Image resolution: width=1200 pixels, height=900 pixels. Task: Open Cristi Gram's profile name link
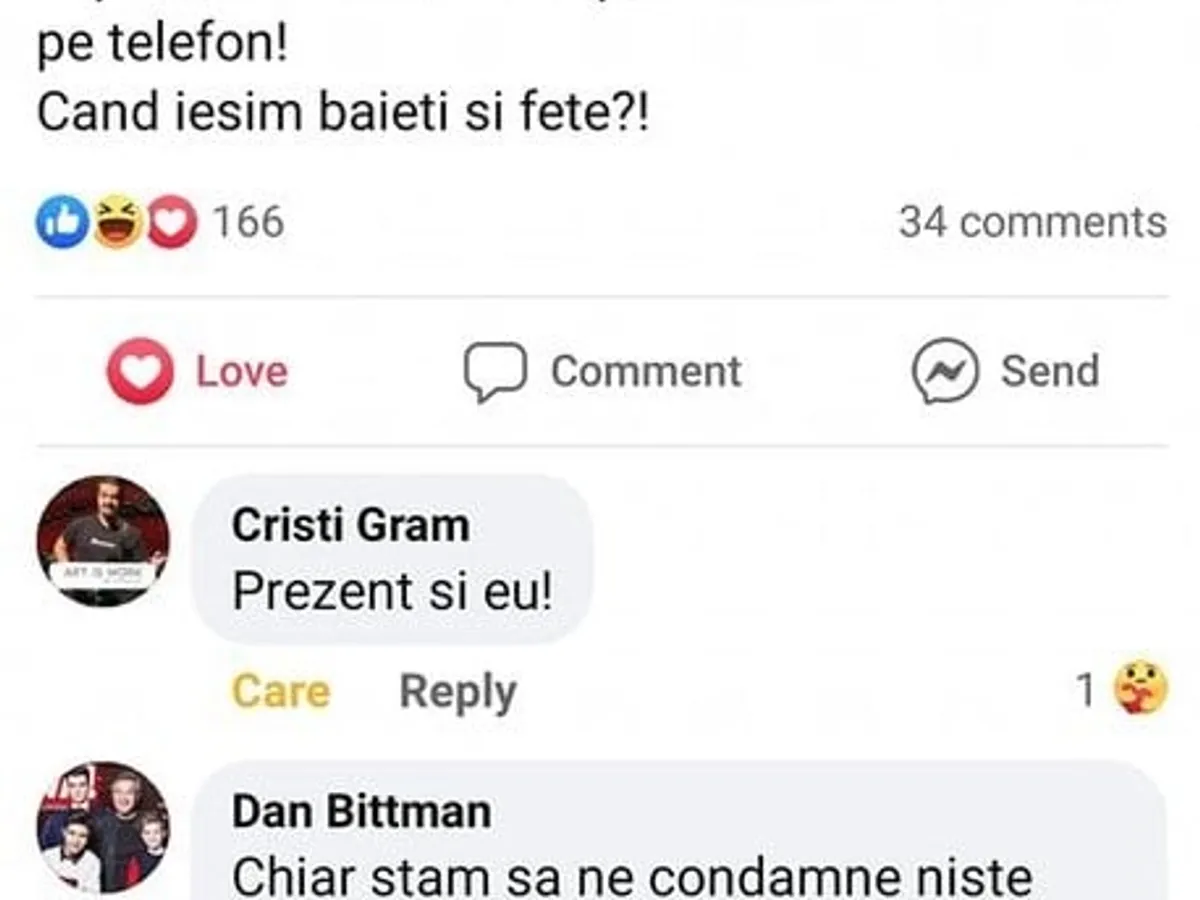350,525
